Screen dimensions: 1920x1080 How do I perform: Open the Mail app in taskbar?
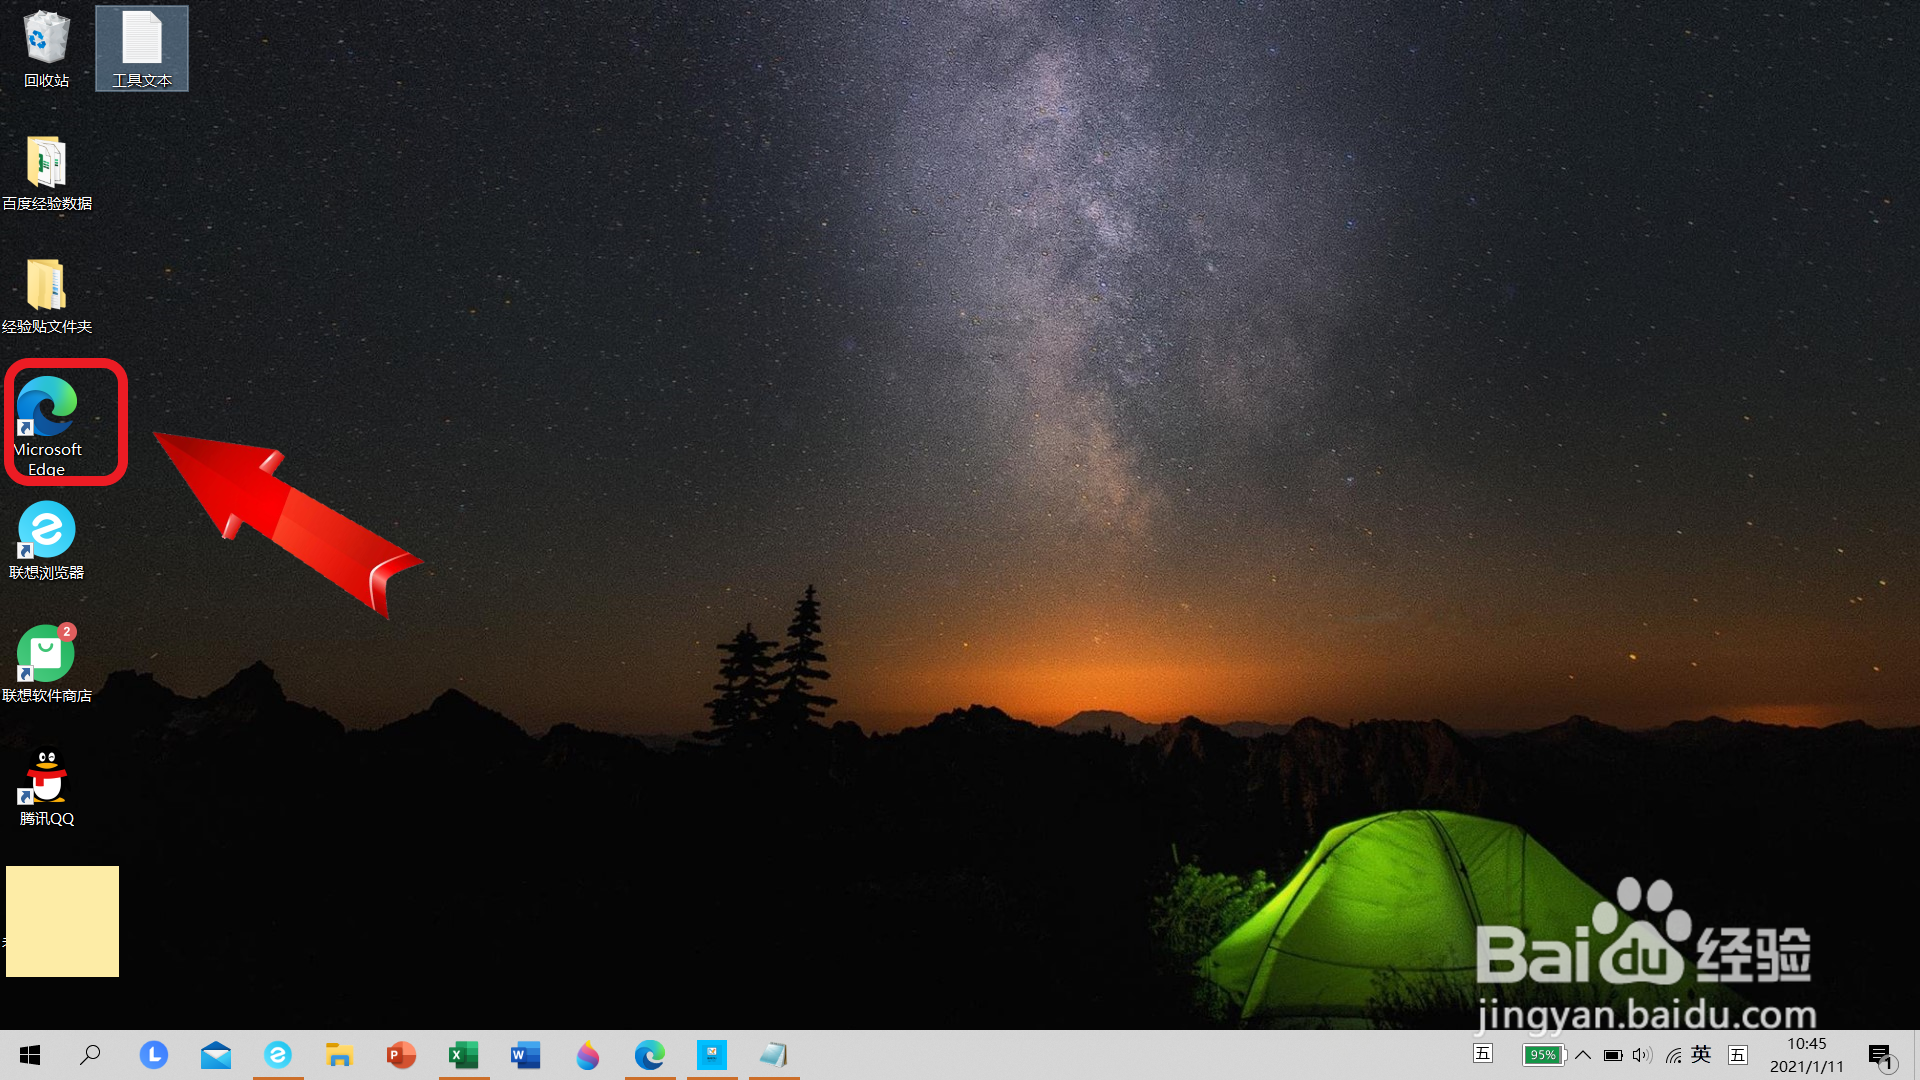tap(215, 1055)
